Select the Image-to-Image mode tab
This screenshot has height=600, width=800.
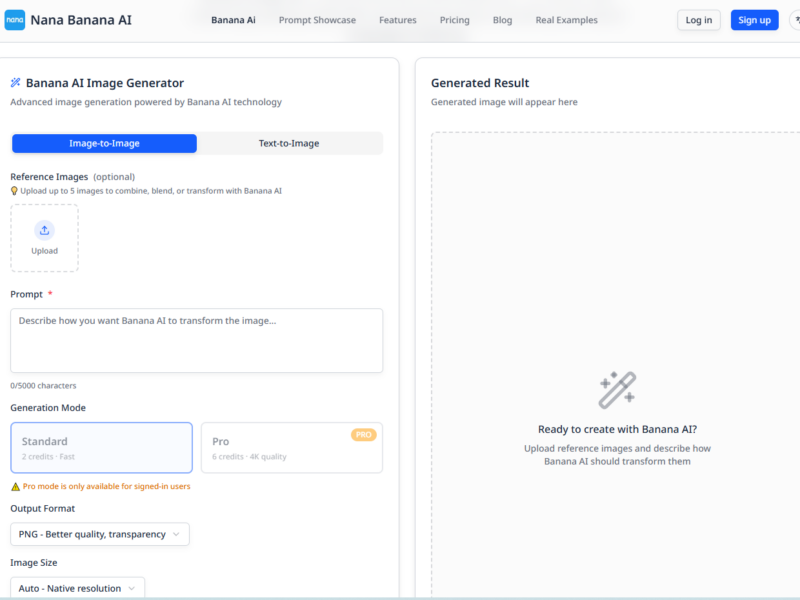pos(104,143)
